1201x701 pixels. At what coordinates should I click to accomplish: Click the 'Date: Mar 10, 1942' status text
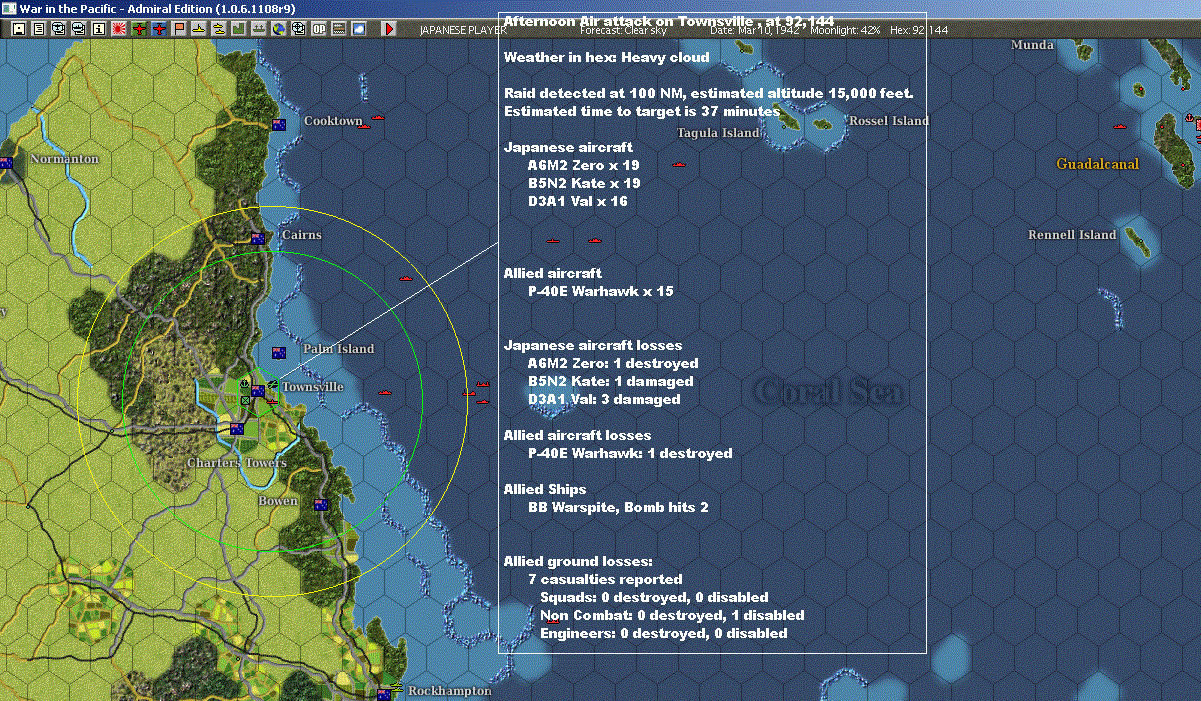[755, 30]
